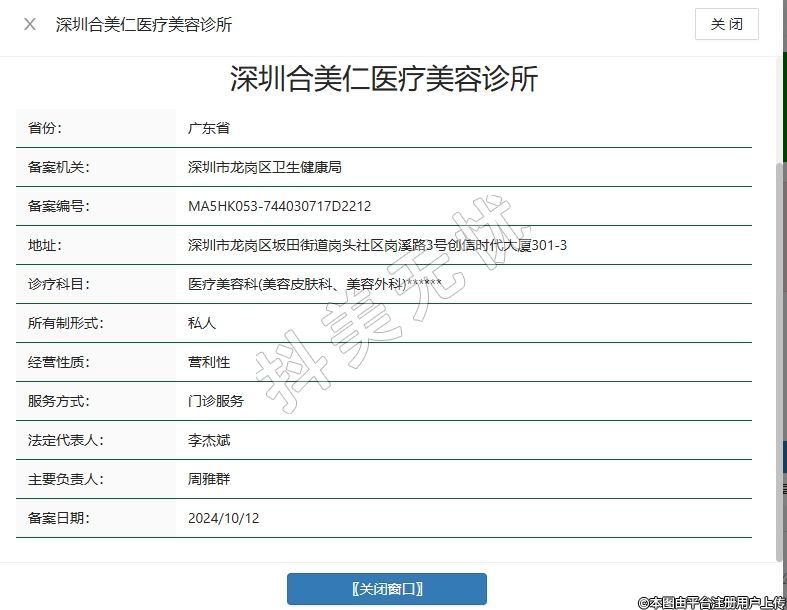This screenshot has width=787, height=610.
Task: Click the X icon in dialog header
Action: [30, 24]
